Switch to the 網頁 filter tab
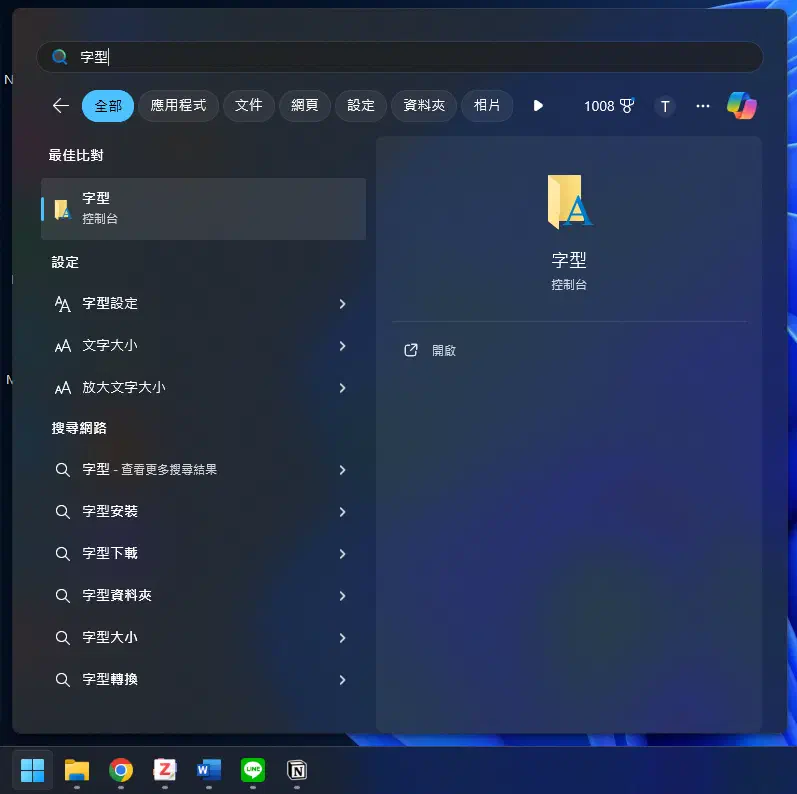797x794 pixels. [x=304, y=106]
